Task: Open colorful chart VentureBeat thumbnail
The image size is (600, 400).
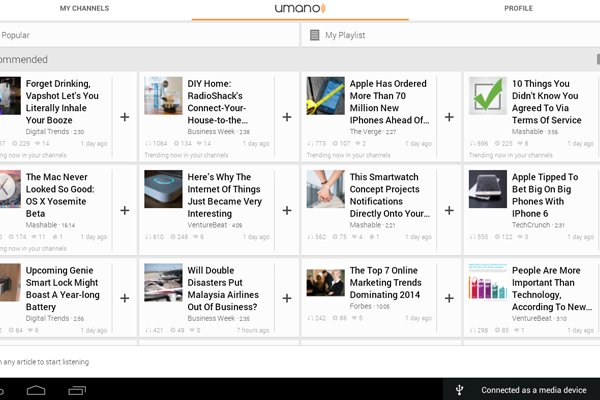Action: (x=488, y=281)
